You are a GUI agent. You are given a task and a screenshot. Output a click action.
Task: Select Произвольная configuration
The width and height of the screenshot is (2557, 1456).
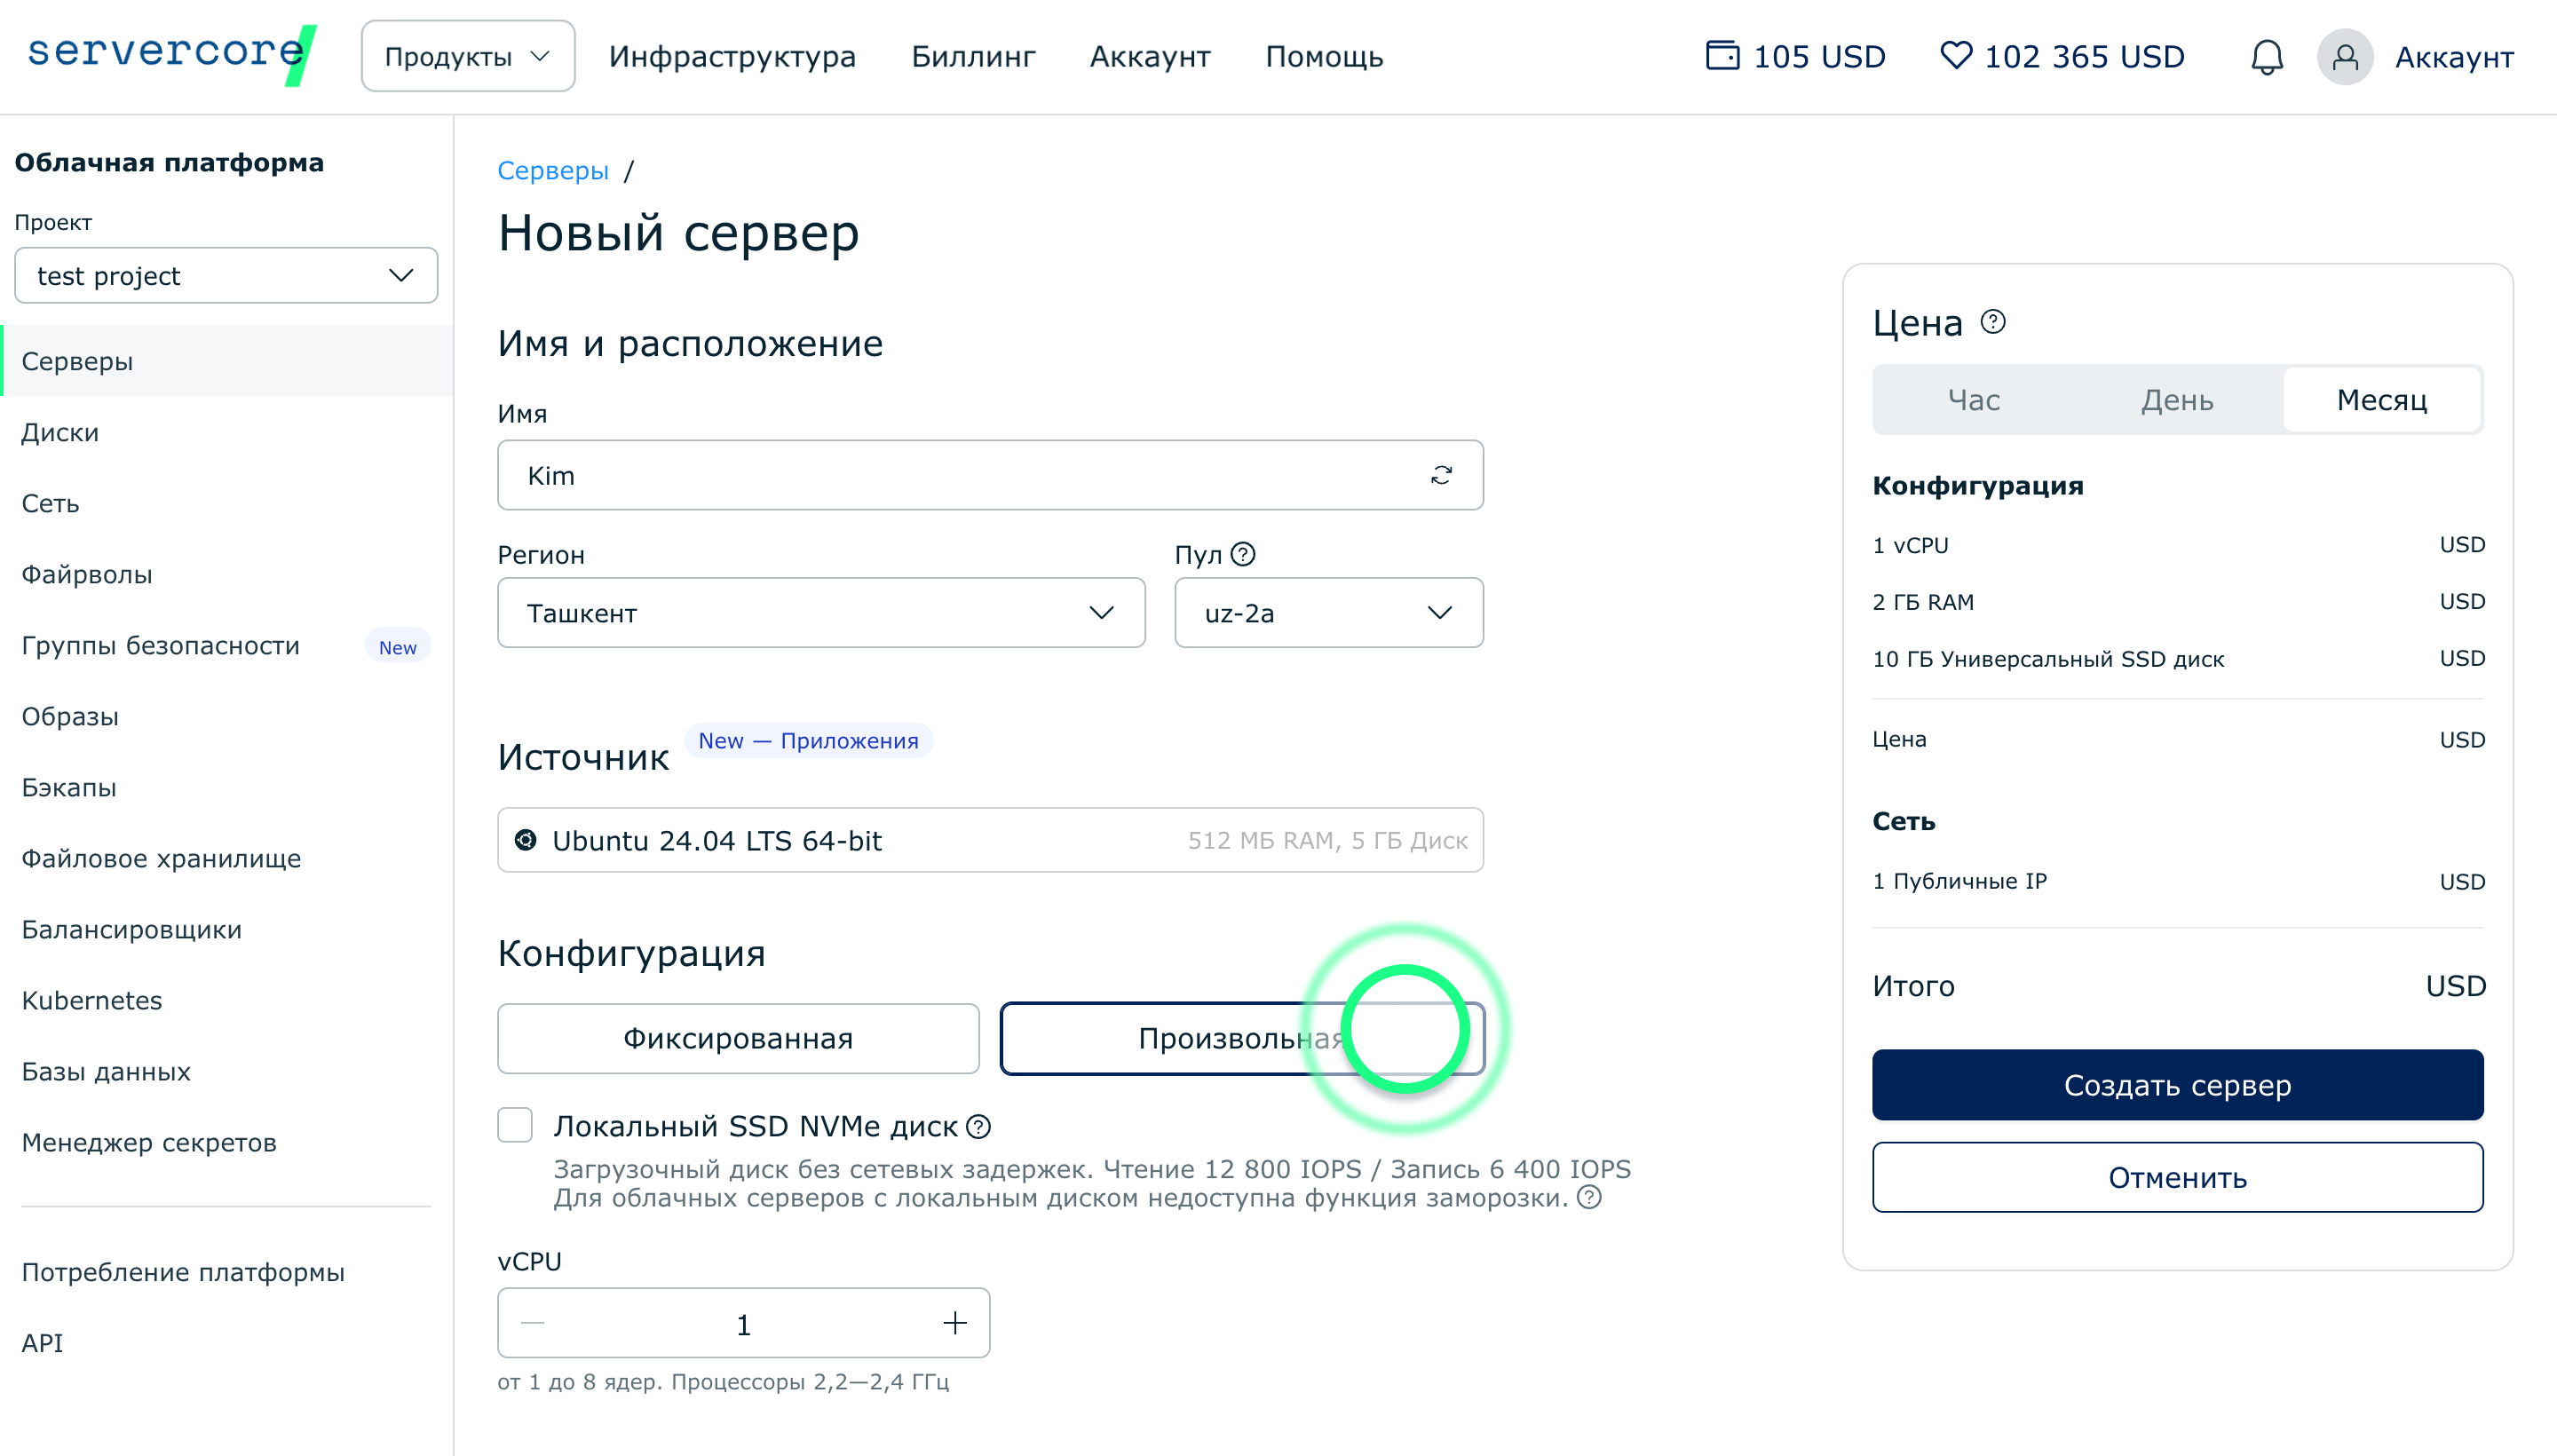coord(1242,1038)
